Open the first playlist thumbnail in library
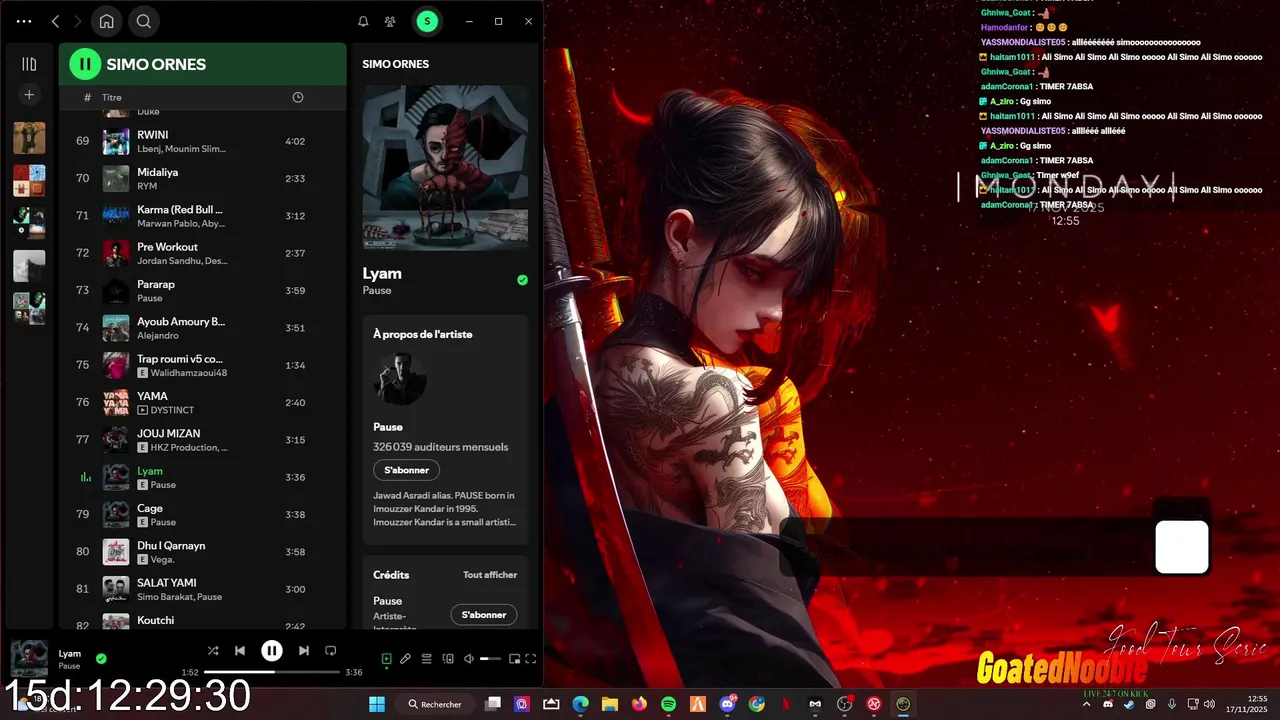Screen dimensions: 1280x720 click(29, 138)
